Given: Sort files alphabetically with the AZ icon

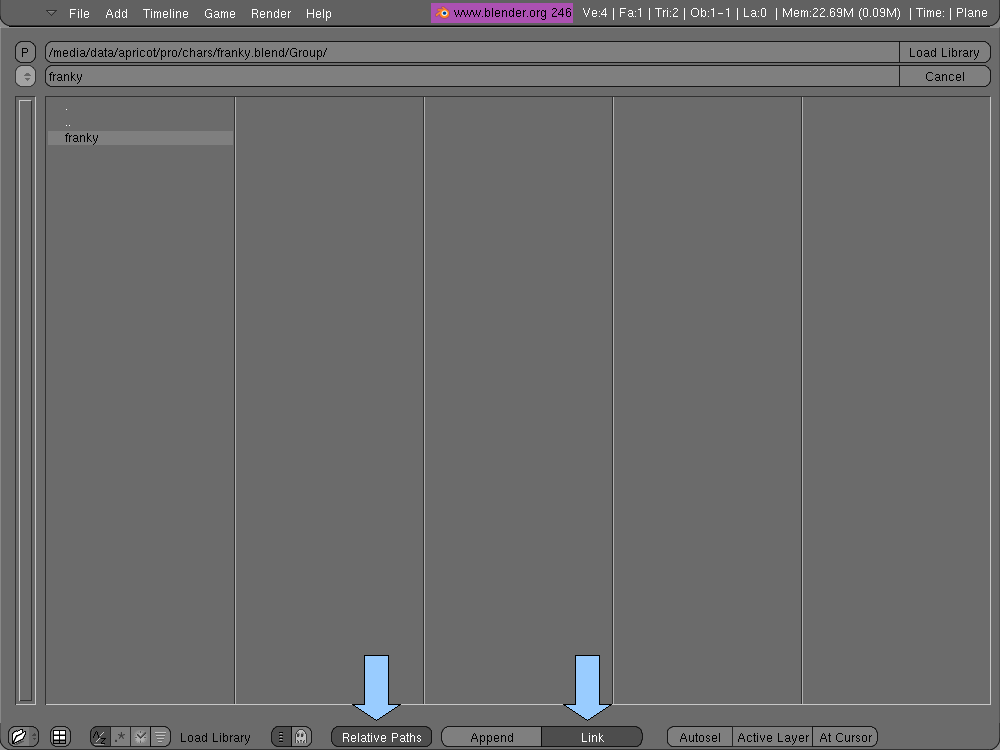Looking at the screenshot, I should (100, 737).
